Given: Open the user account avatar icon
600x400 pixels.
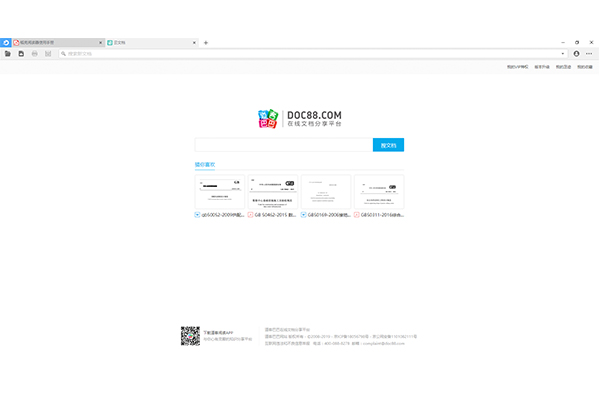Looking at the screenshot, I should click(x=576, y=54).
